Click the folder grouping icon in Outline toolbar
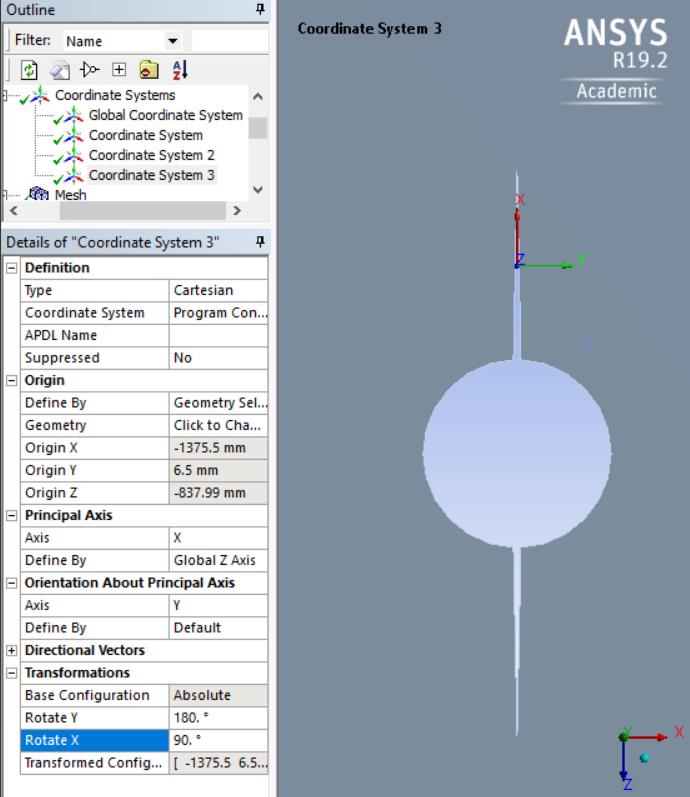 (x=149, y=70)
